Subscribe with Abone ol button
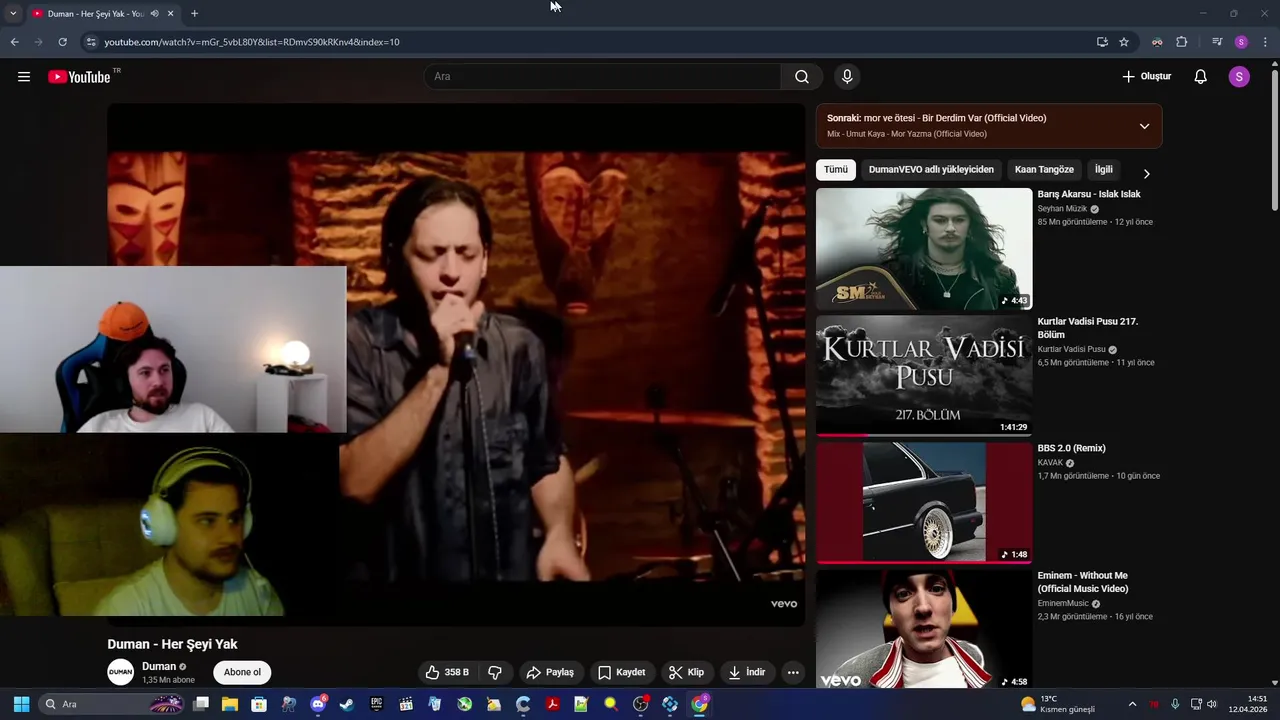The image size is (1280, 720). 242,672
